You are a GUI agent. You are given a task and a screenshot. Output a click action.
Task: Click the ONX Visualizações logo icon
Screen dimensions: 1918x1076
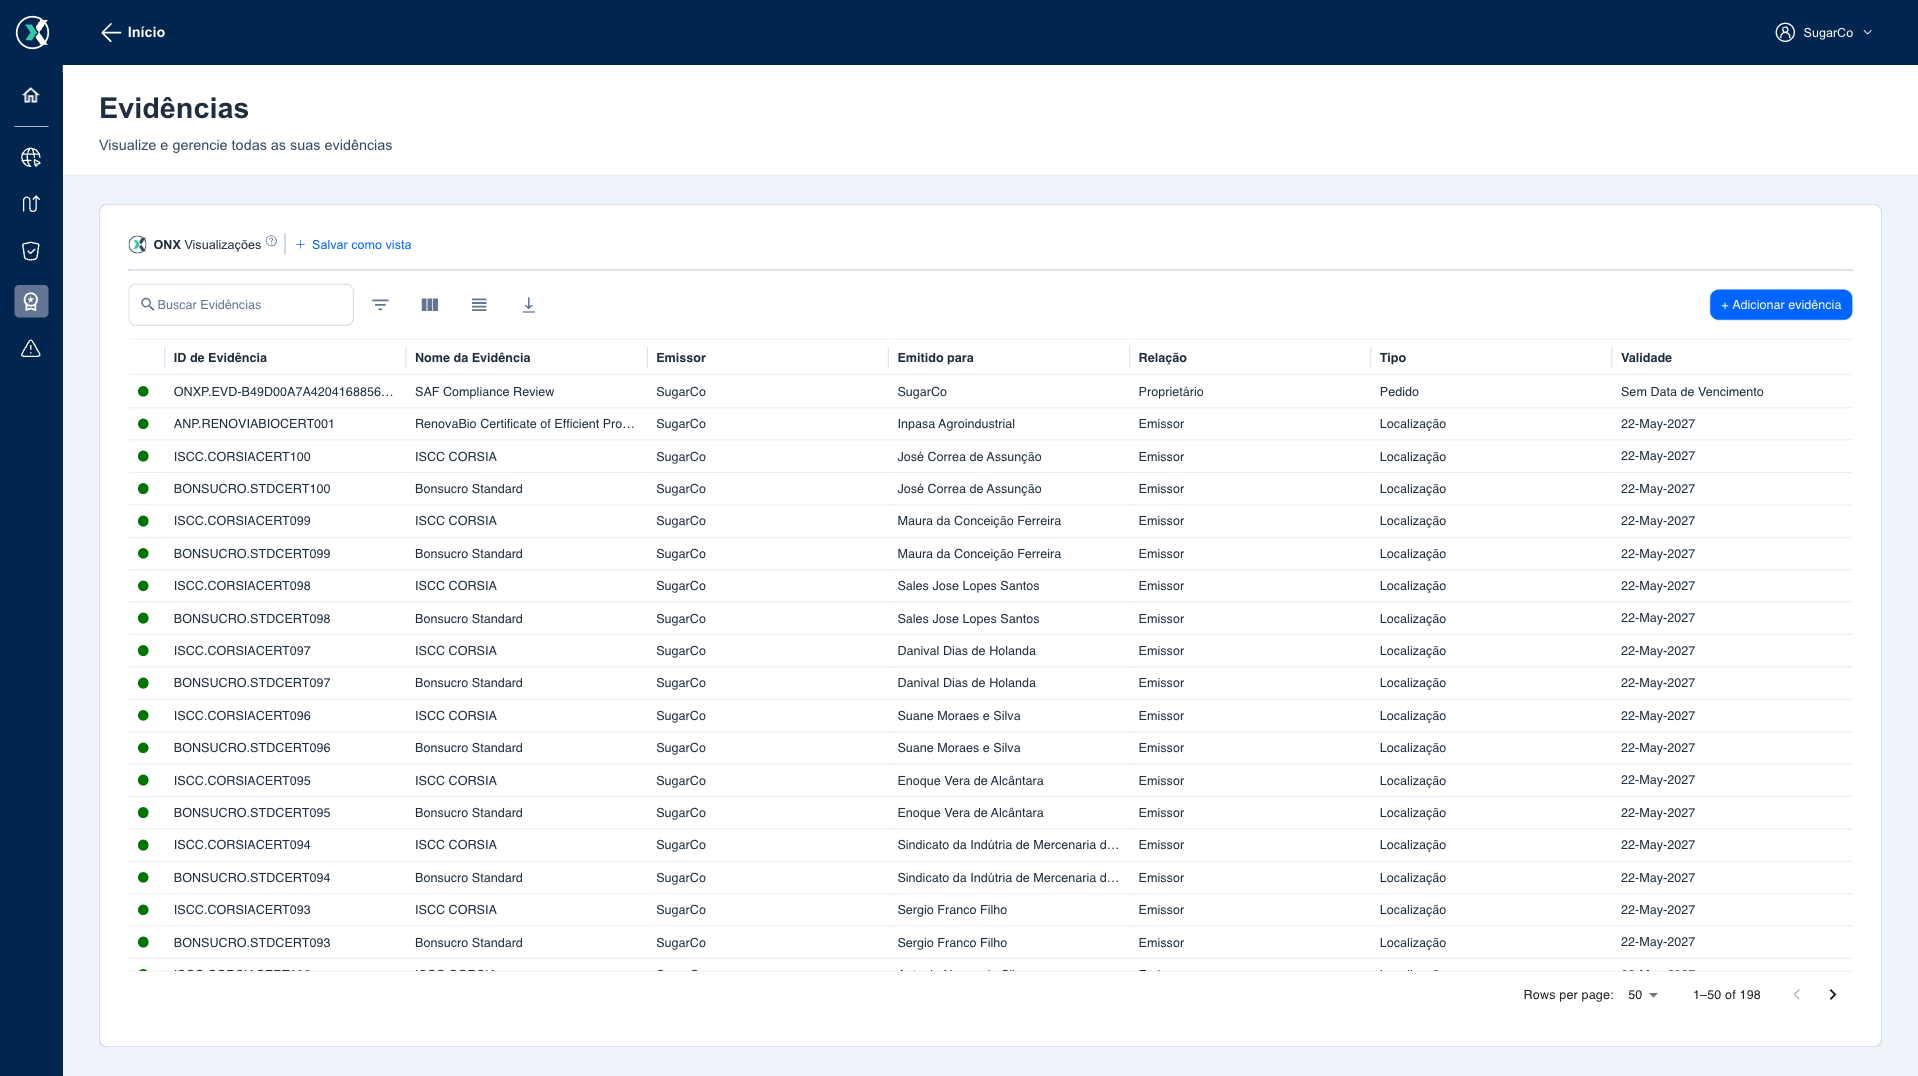point(138,244)
